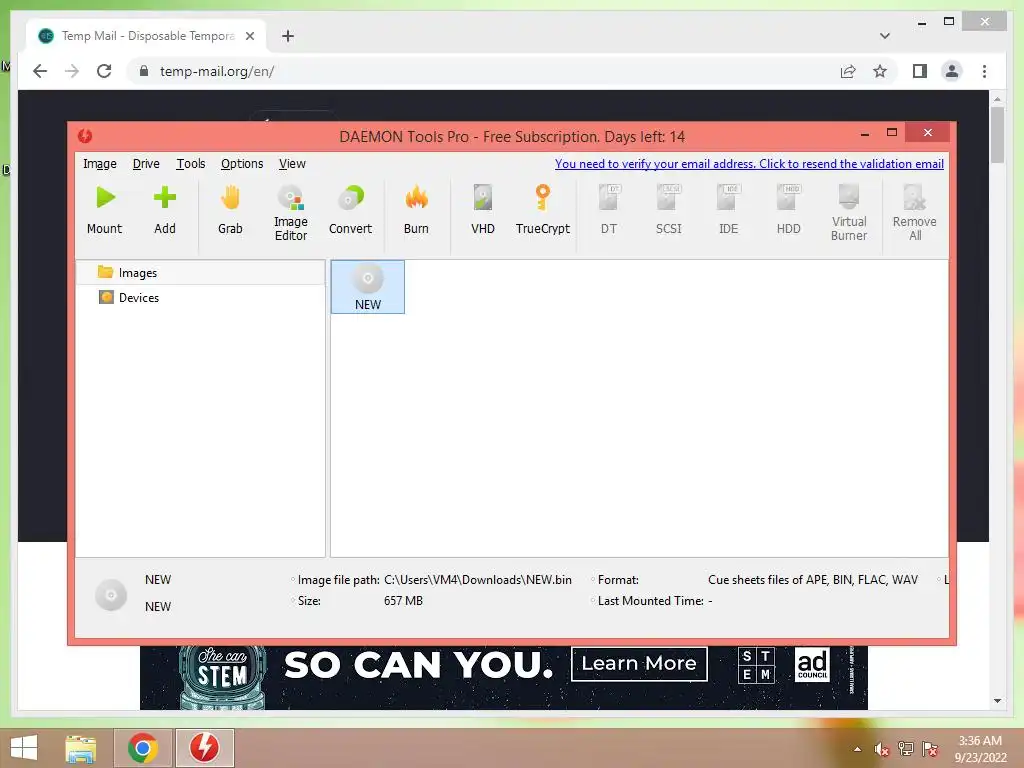Click DAEMON Tools taskbar icon
This screenshot has width=1024, height=768.
(204, 748)
